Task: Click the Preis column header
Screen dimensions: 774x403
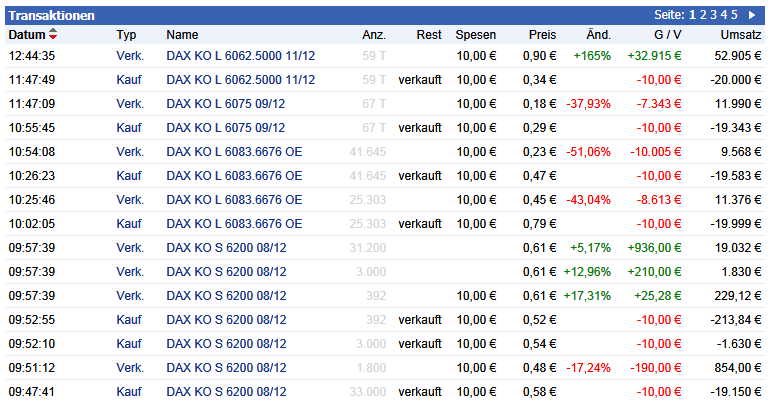Action: [x=542, y=35]
